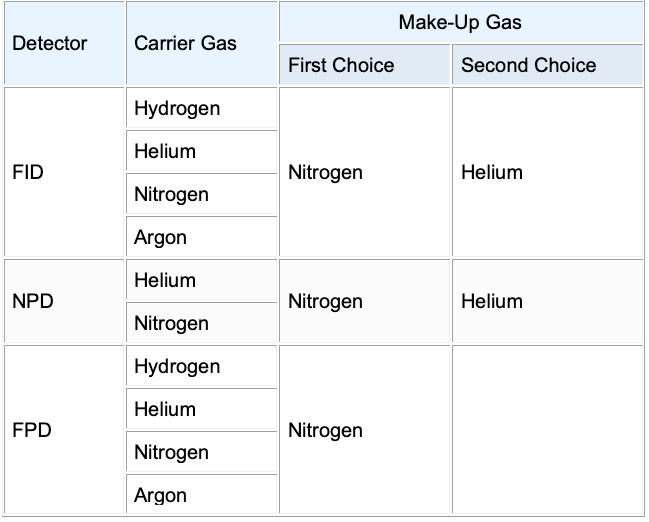Click Nitrogen first choice for NPD
Screen dimensions: 649x522
tap(325, 301)
